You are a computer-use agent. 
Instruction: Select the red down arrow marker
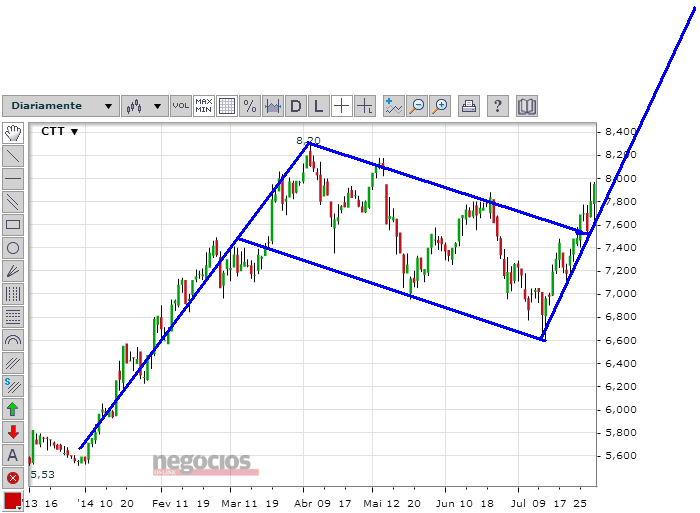13,432
